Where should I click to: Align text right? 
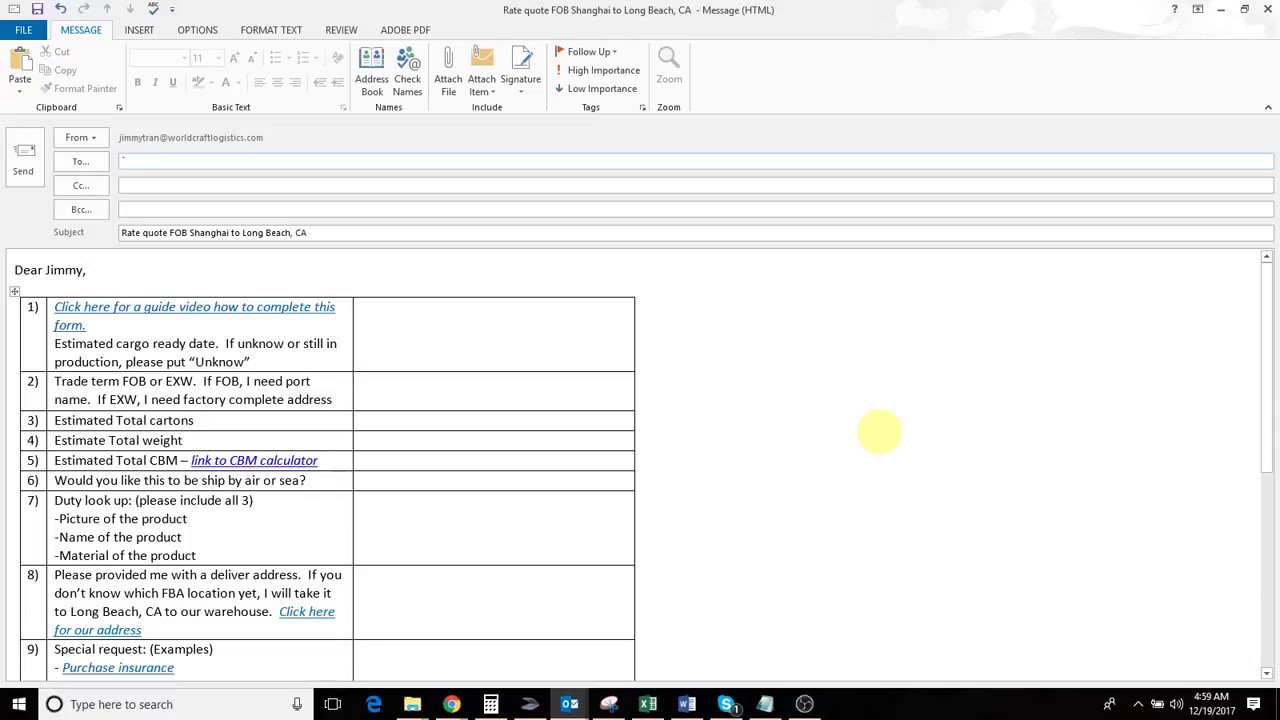[x=295, y=82]
